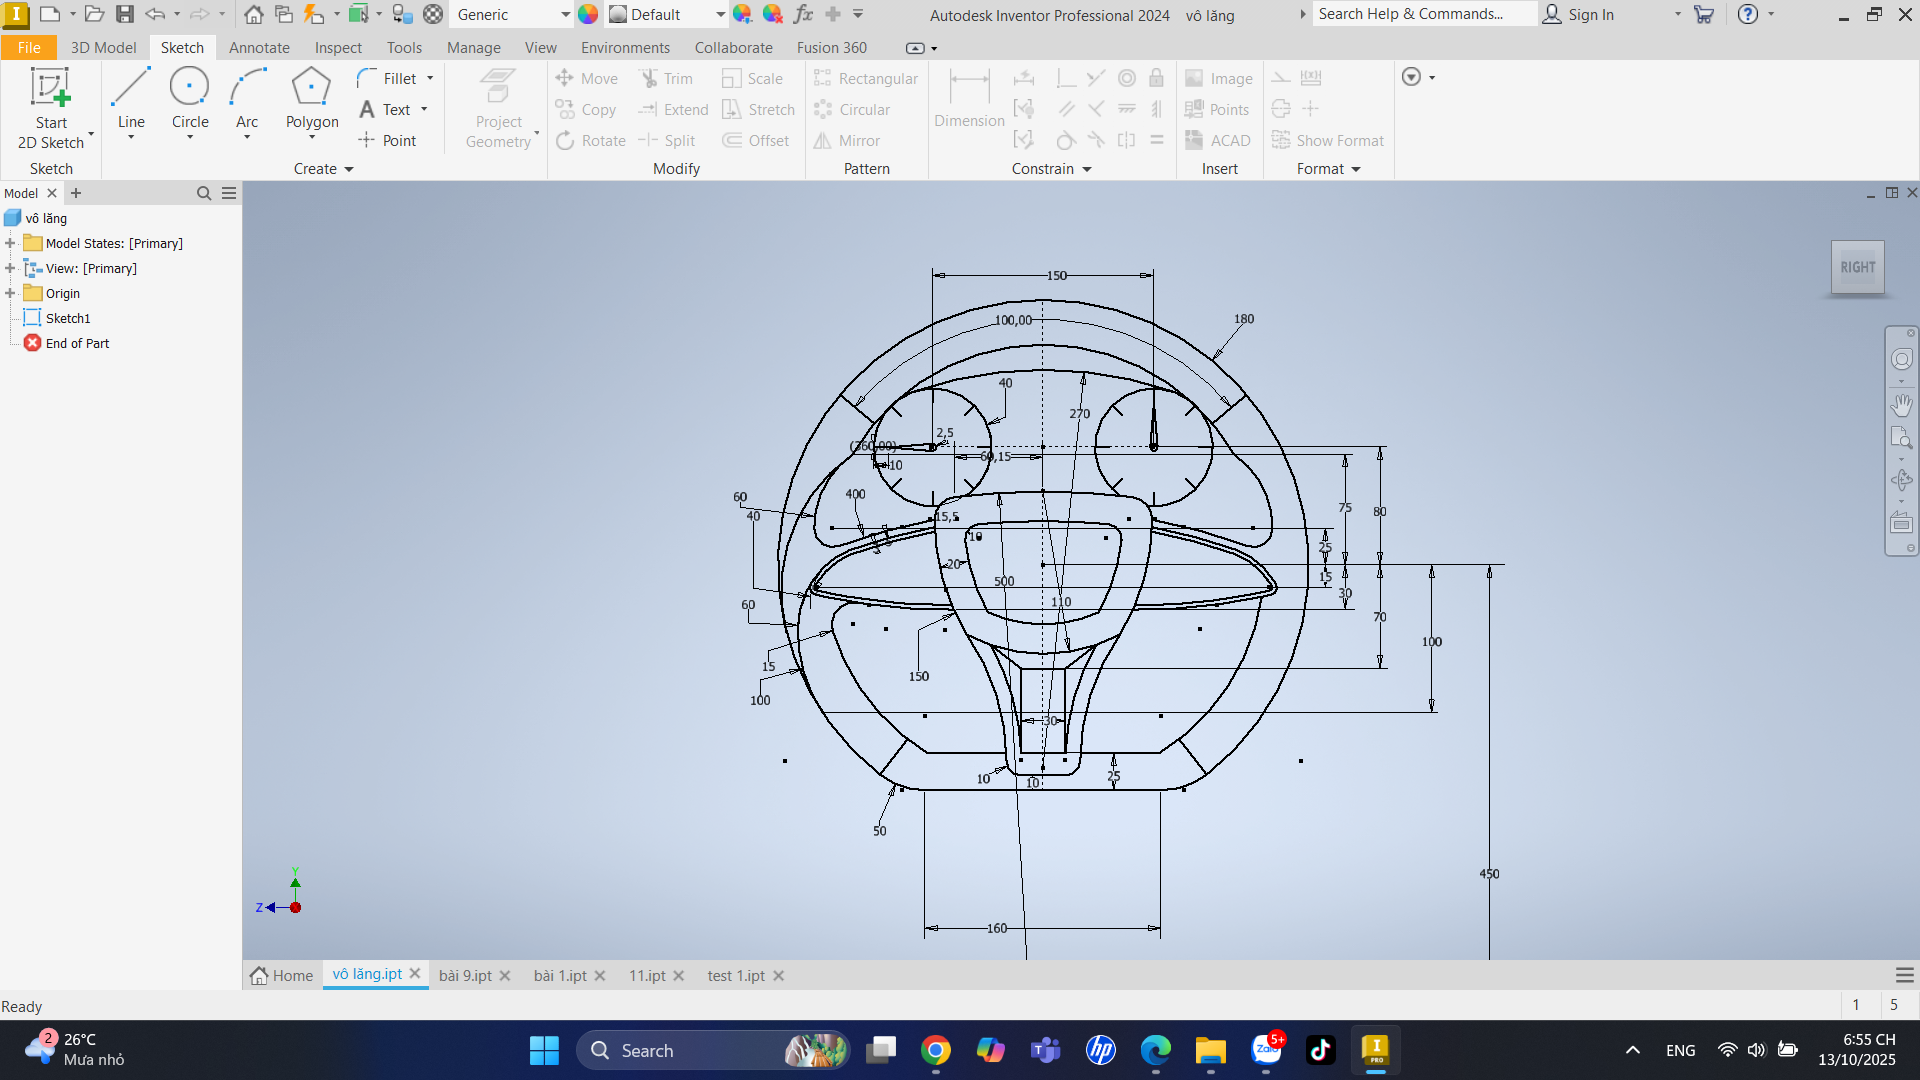Switch to the 3D Model tab

[103, 48]
